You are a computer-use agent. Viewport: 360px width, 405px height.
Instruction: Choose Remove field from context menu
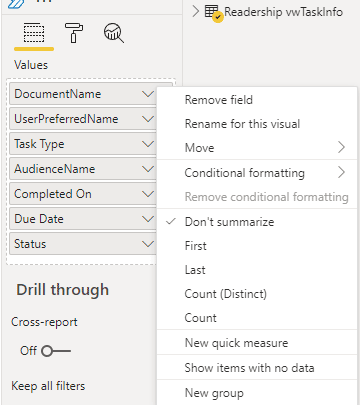[x=257, y=100]
